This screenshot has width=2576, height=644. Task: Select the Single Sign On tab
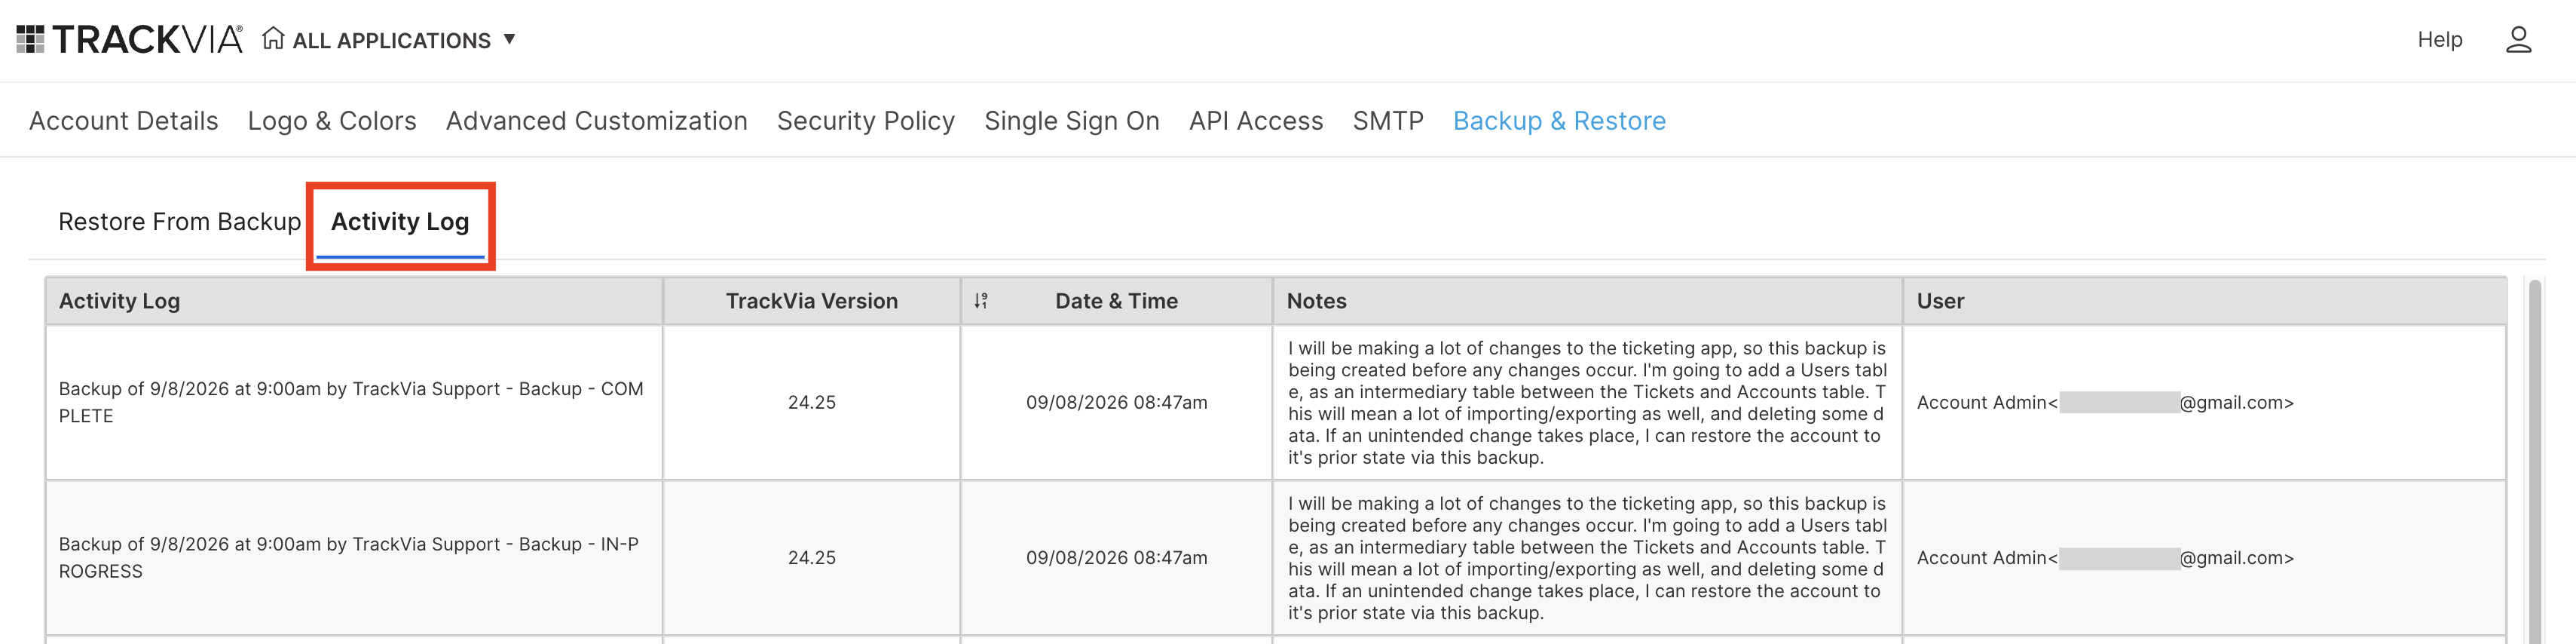(1072, 121)
